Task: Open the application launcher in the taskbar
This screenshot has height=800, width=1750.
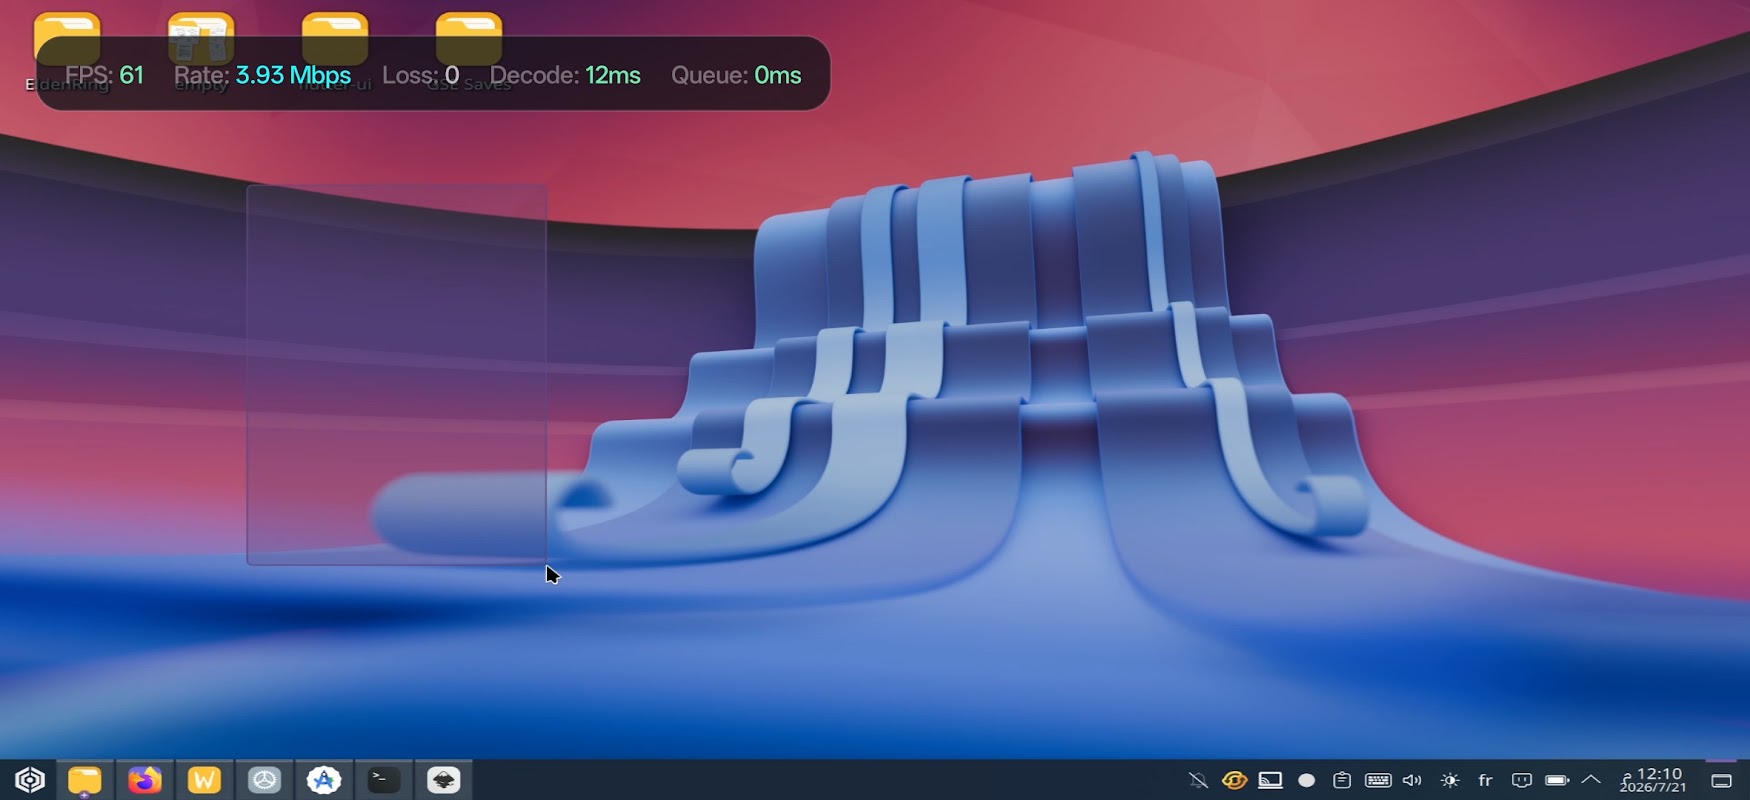Action: point(29,780)
